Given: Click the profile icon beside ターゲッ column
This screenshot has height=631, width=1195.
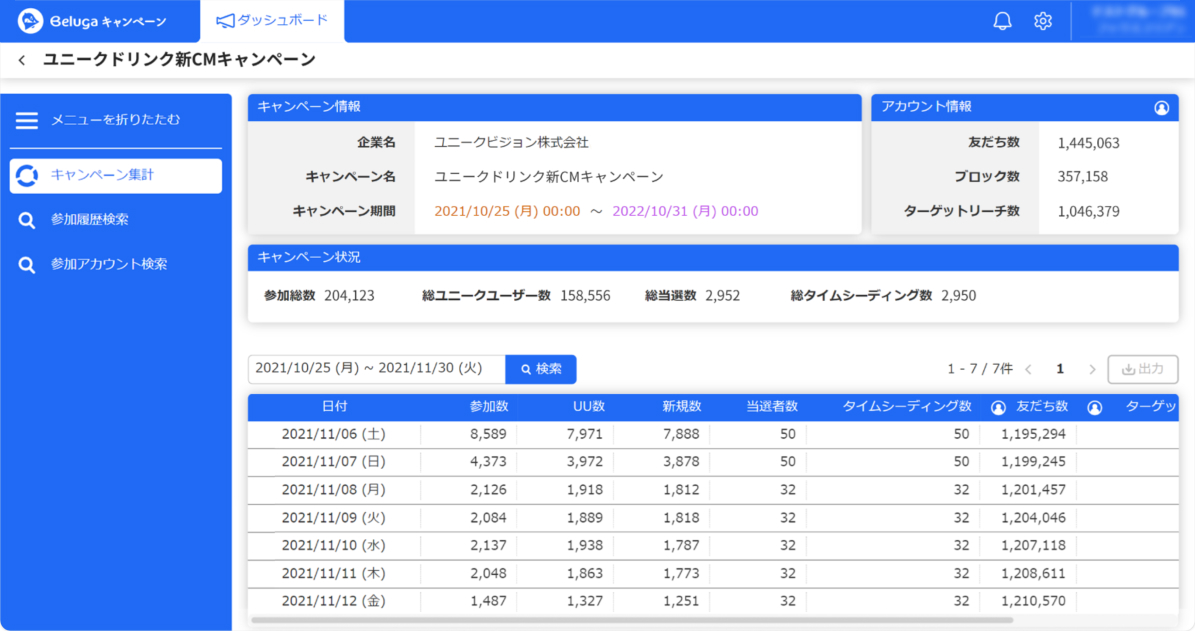Looking at the screenshot, I should tap(1094, 407).
